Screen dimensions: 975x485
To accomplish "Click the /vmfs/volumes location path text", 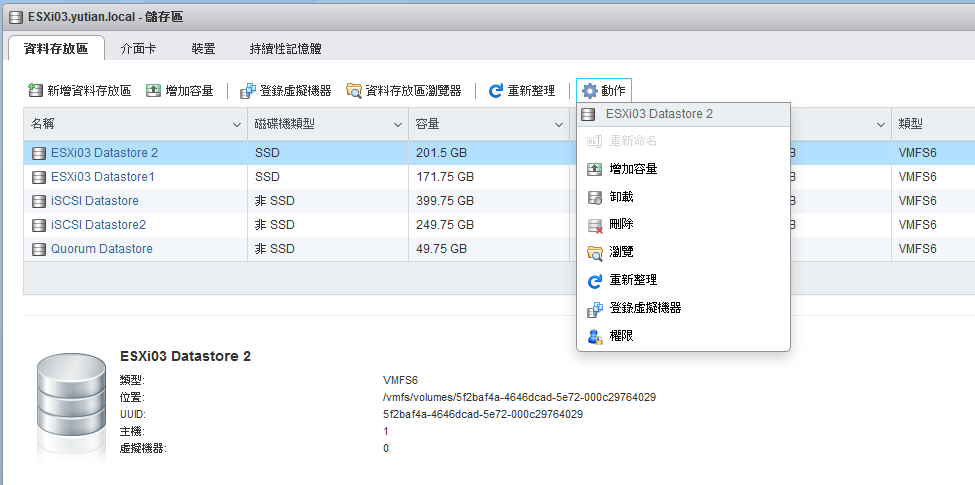I will tap(520, 397).
